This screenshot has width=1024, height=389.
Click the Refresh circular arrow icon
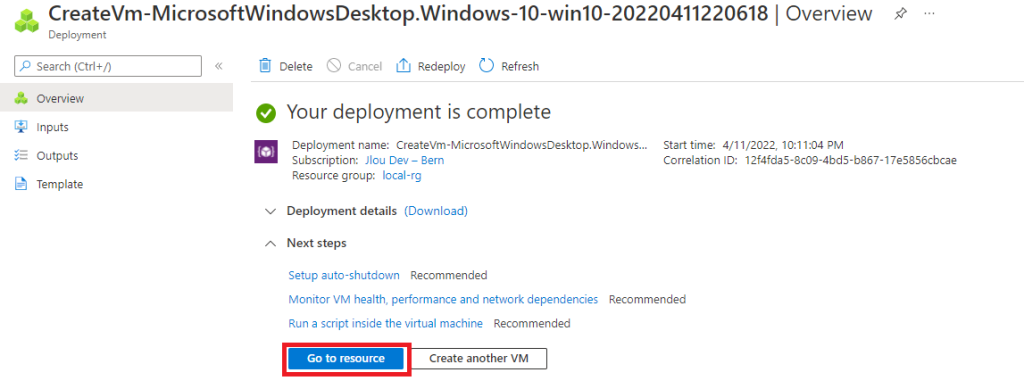(x=487, y=66)
